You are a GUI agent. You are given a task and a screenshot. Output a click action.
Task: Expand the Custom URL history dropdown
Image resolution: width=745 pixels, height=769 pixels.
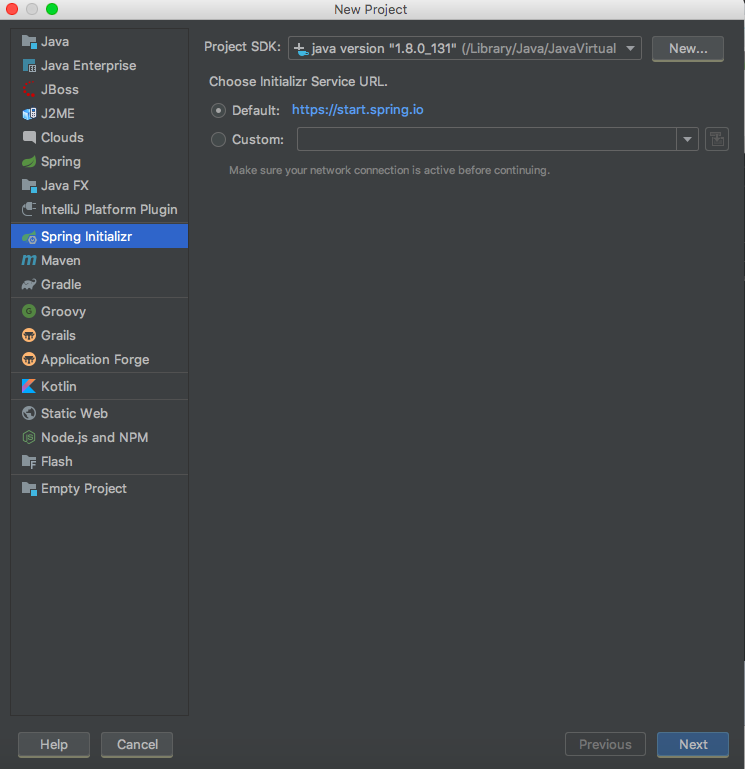687,140
